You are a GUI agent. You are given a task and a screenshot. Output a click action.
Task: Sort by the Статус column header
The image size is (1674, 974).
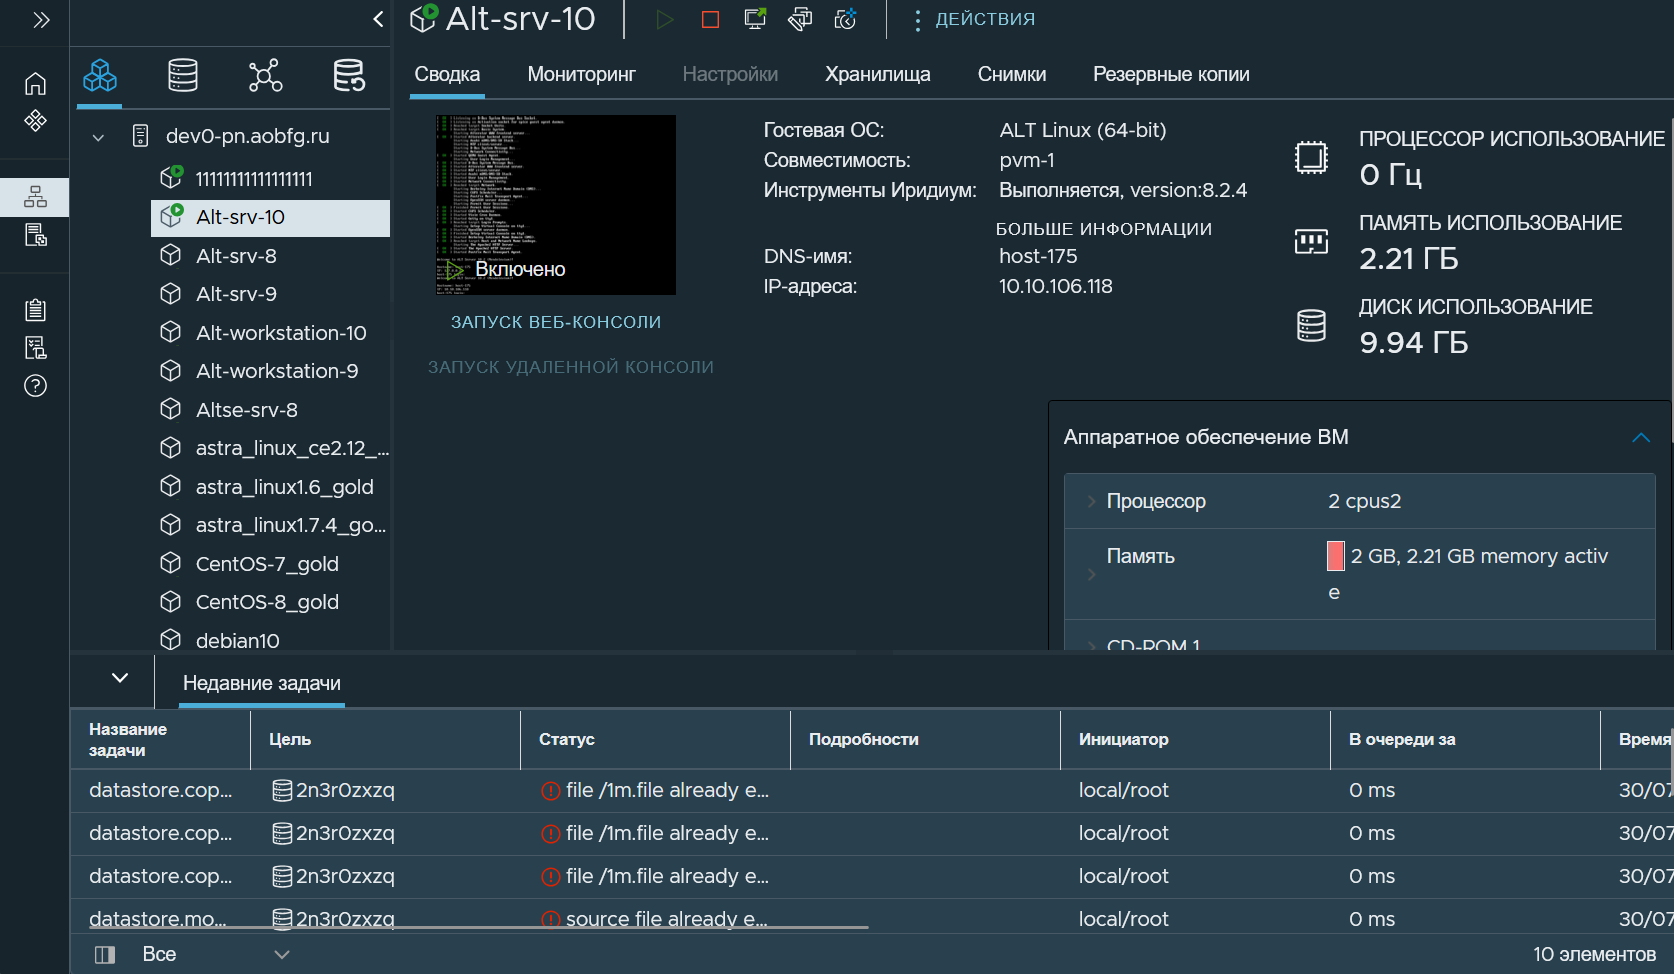[567, 739]
